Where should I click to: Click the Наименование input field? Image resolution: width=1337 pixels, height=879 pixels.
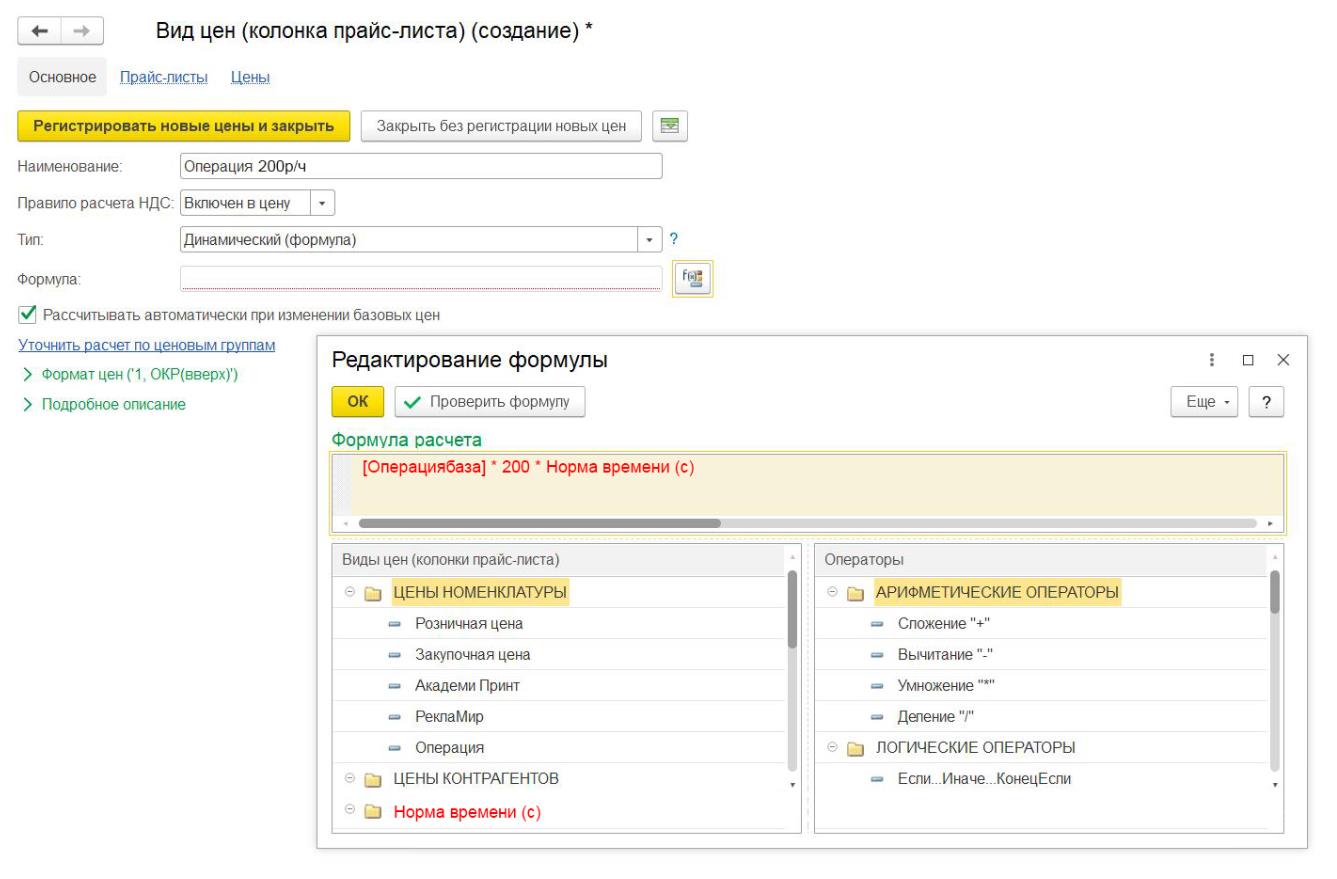tap(420, 166)
